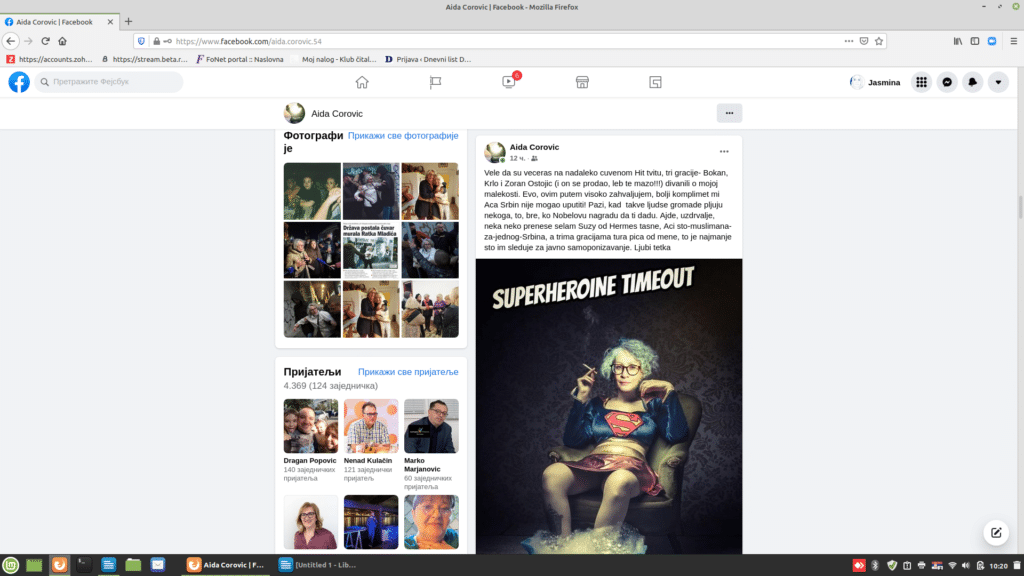
Task: Go to Facebook Home feed icon
Action: [362, 82]
